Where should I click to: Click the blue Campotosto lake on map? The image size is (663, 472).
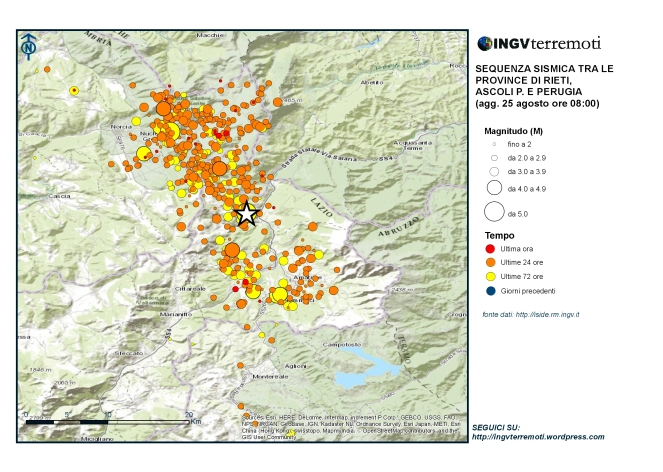362,368
